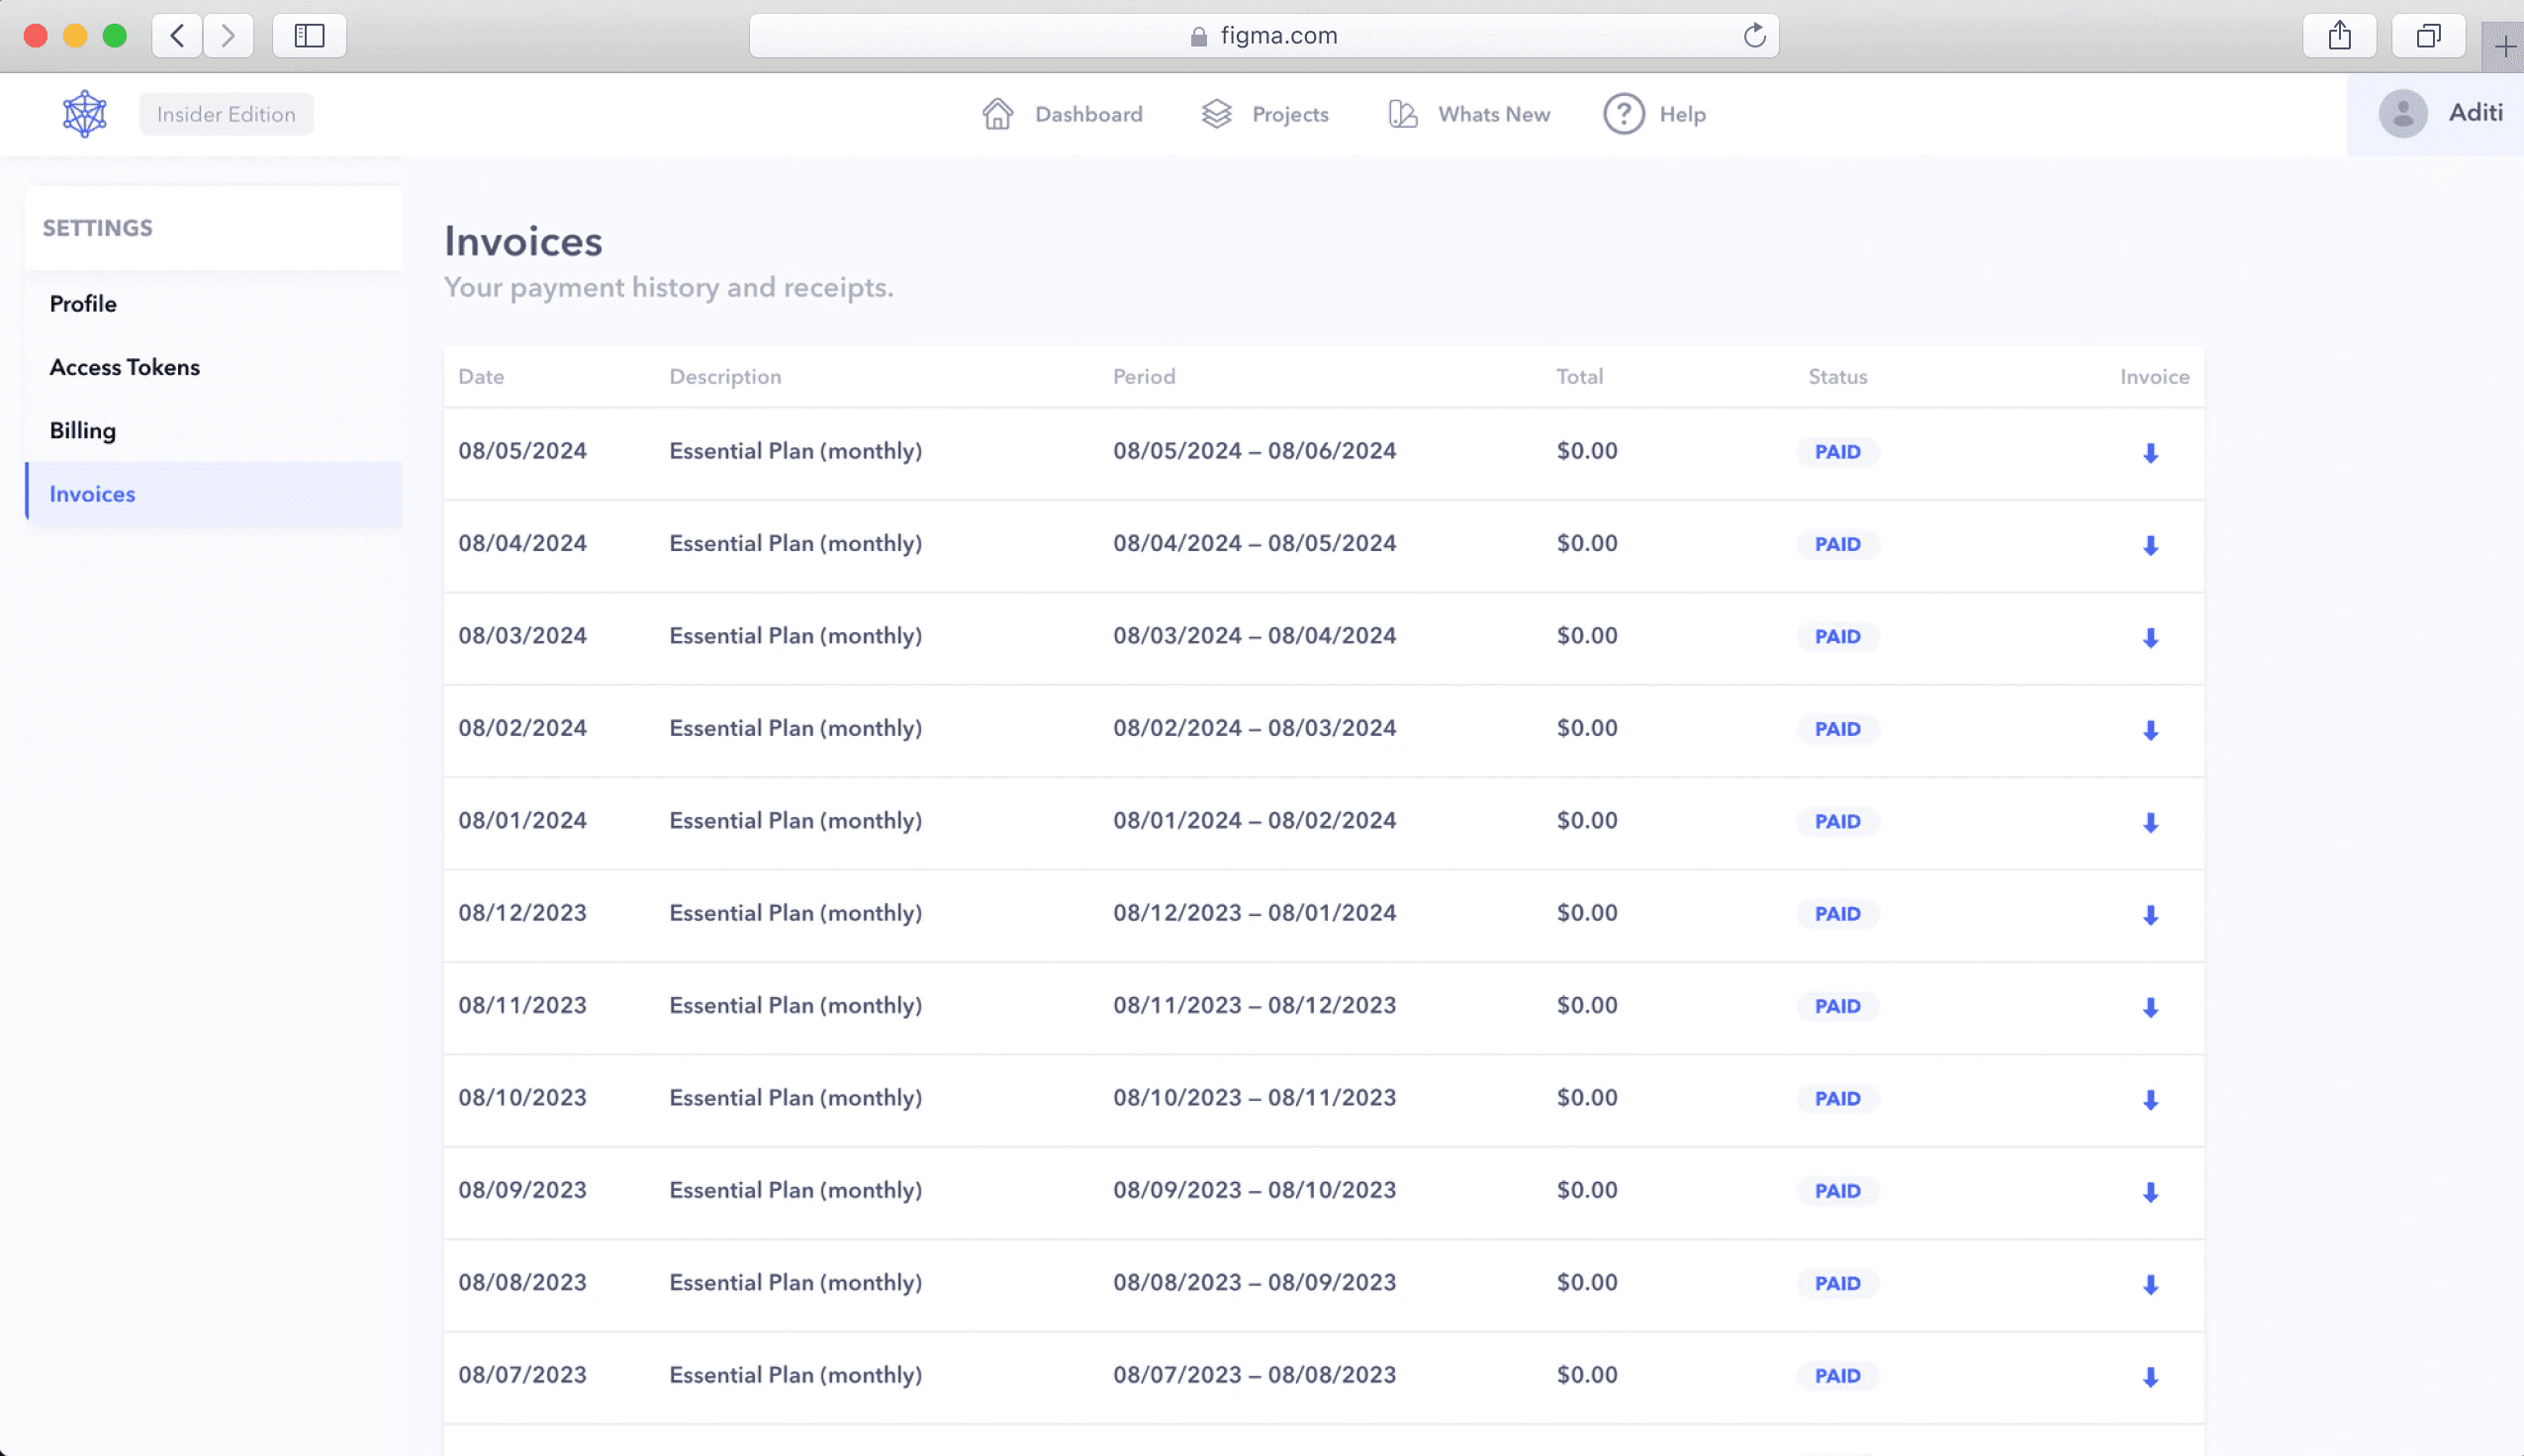Click the figma.com address bar
This screenshot has height=1456, width=2524.
pos(1278,36)
